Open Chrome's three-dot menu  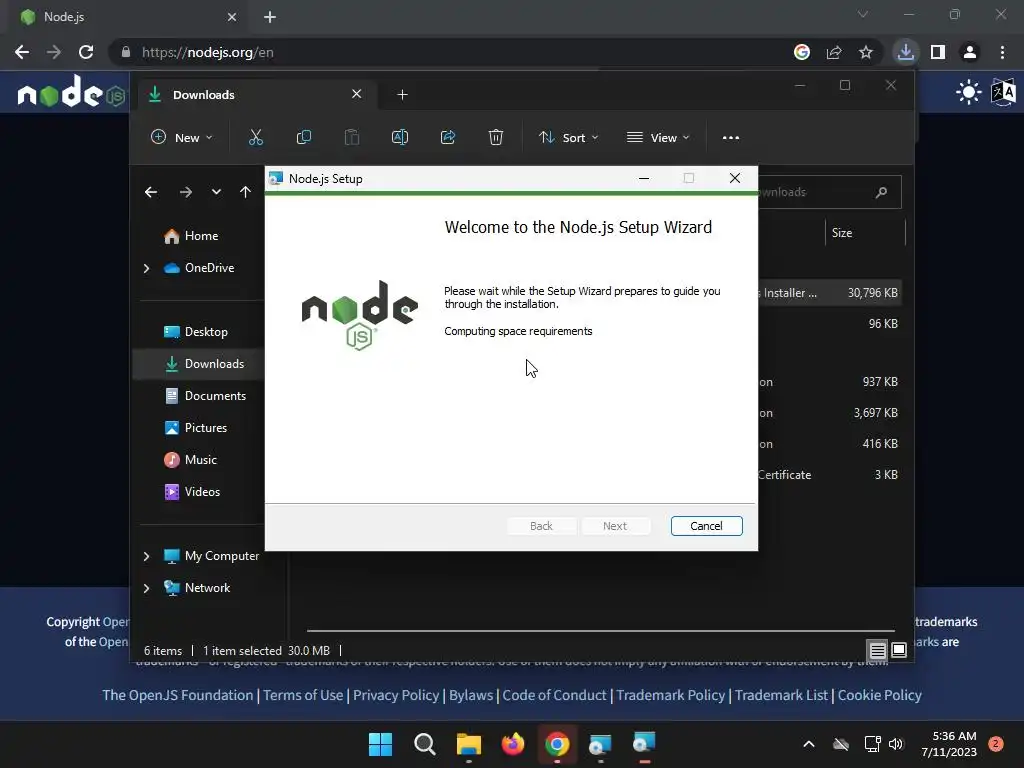[x=1002, y=52]
